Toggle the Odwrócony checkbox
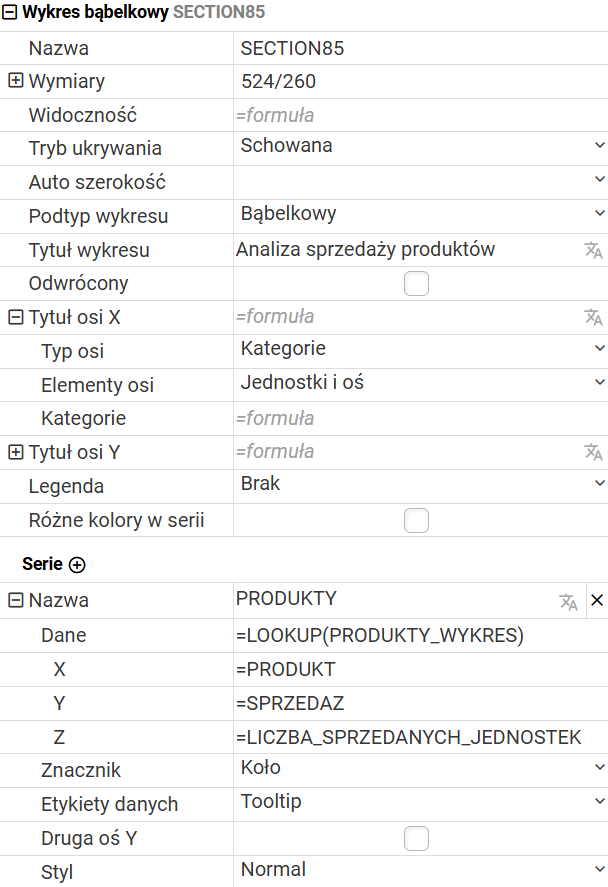 click(416, 284)
